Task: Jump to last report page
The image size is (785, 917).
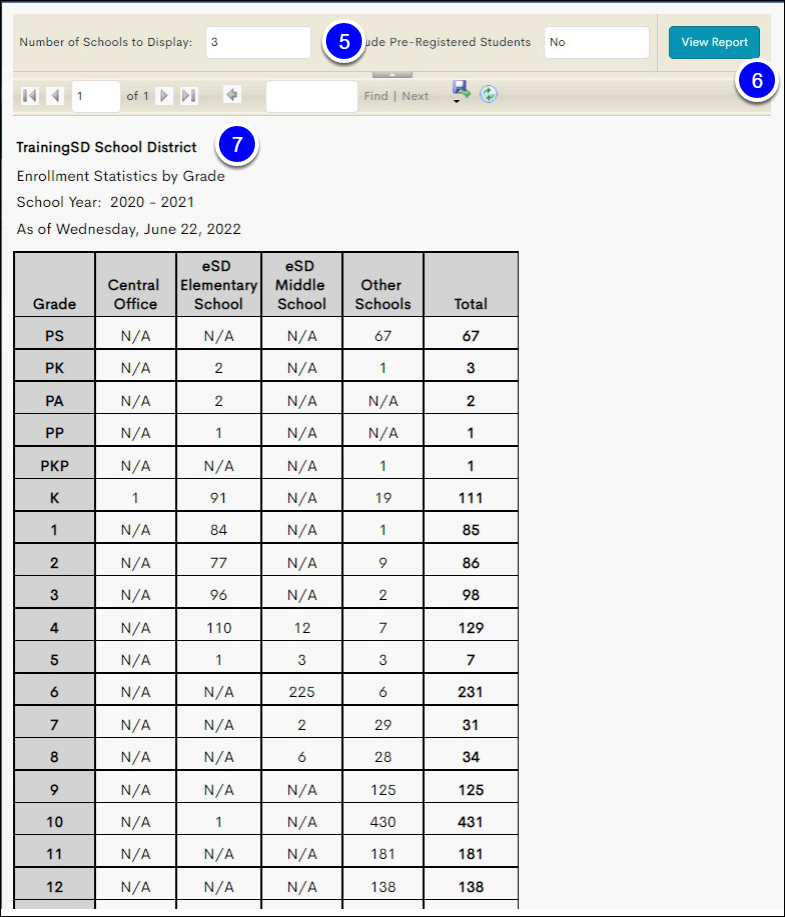Action: point(188,95)
